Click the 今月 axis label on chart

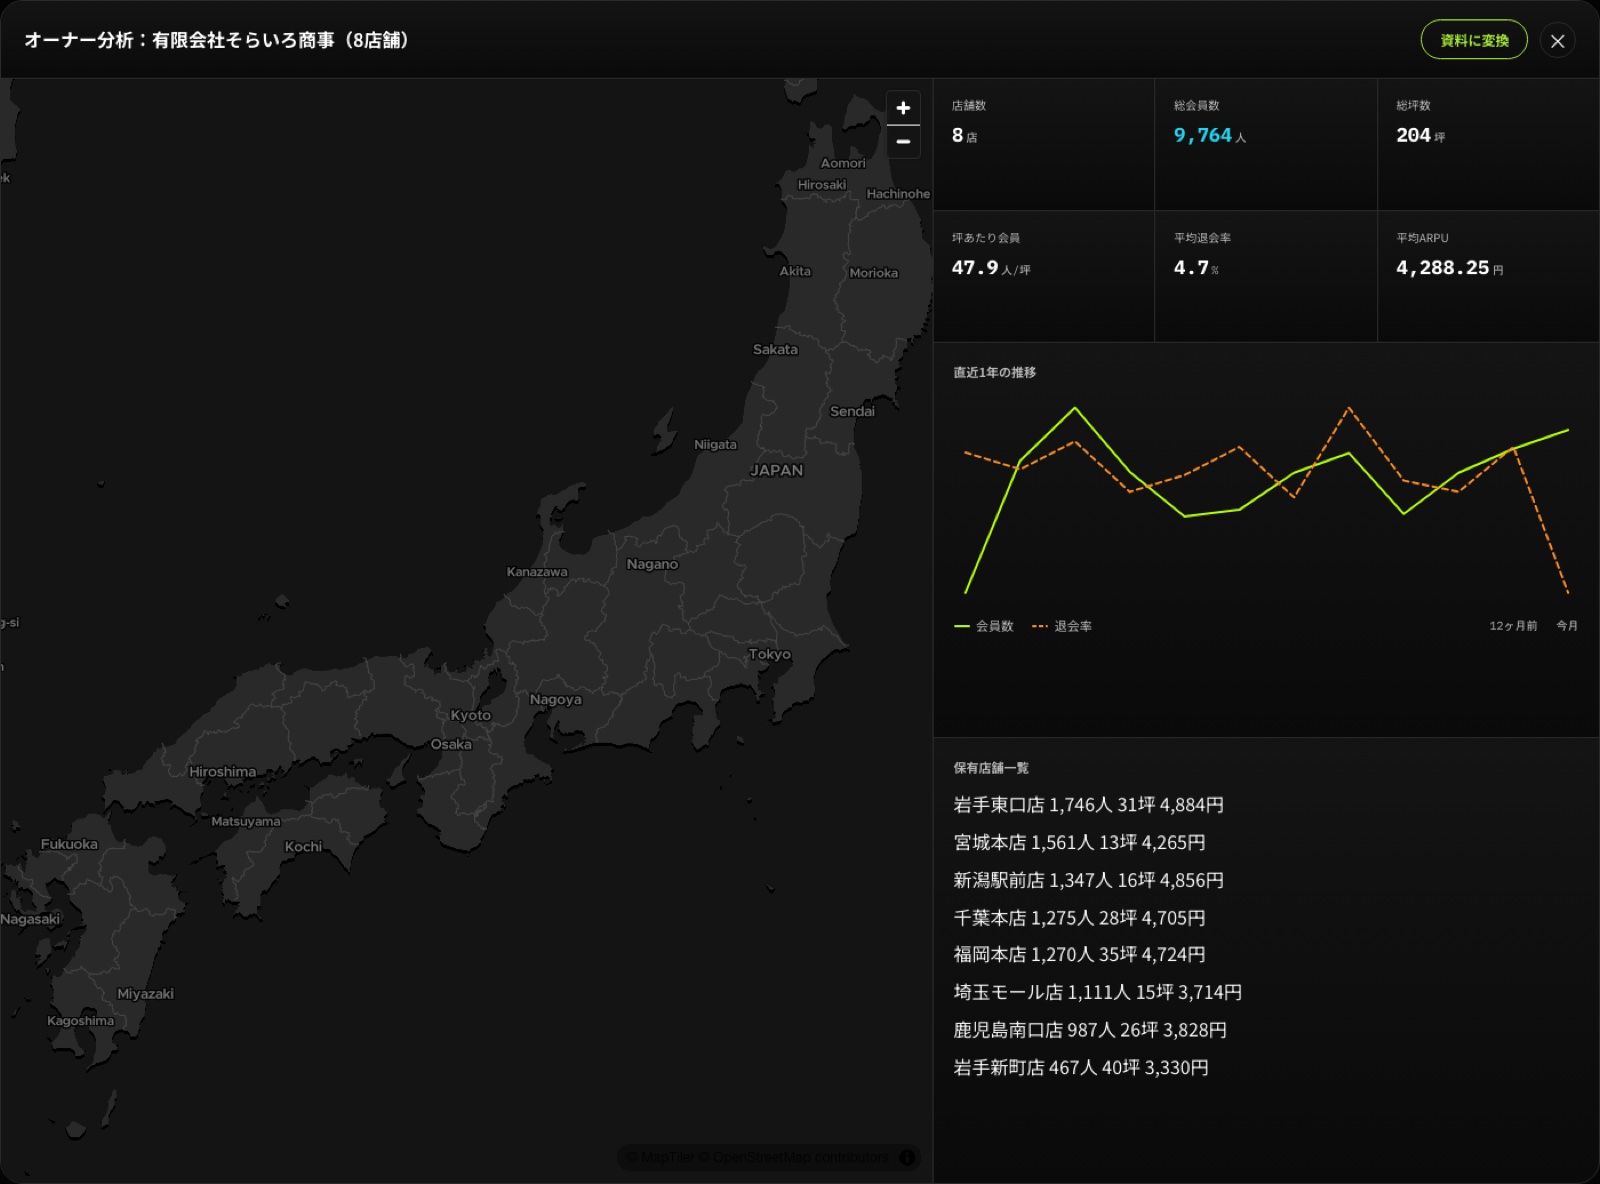1567,626
